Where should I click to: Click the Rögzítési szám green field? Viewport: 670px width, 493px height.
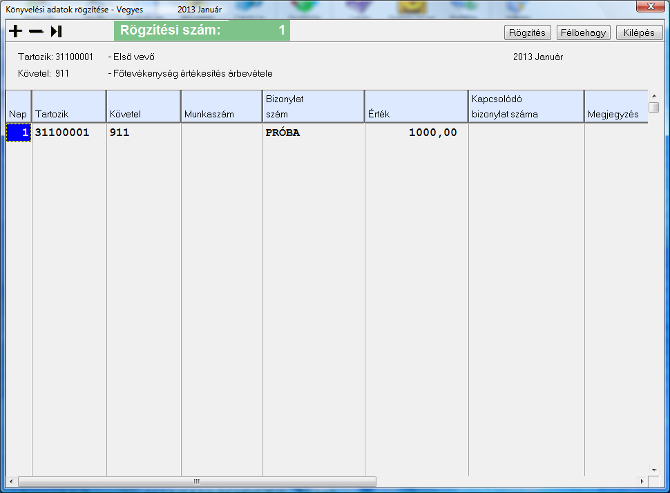(x=202, y=31)
